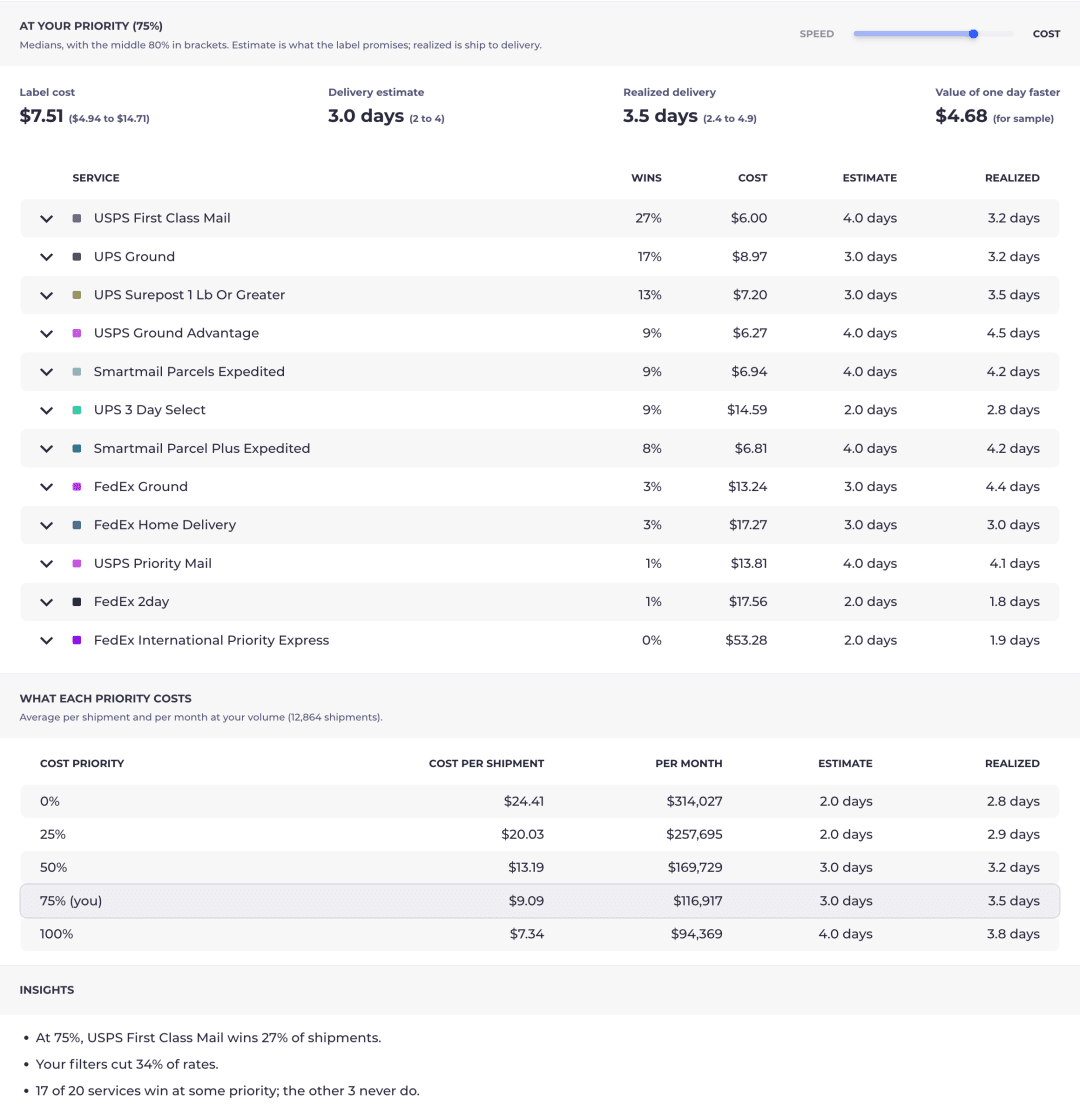Expand the FedEx 2day row chevron
The image size is (1080, 1119).
tap(46, 602)
